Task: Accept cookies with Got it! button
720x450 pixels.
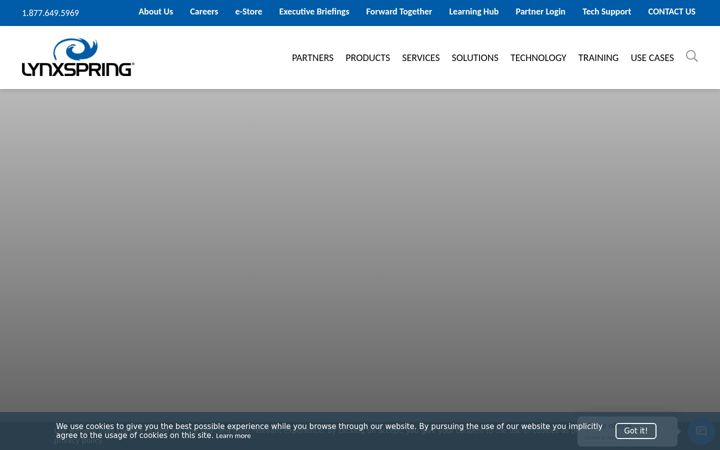Action: 636,431
